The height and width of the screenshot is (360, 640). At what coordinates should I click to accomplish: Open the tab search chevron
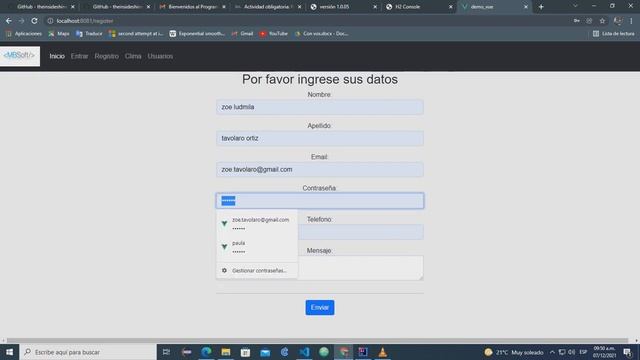[575, 6]
